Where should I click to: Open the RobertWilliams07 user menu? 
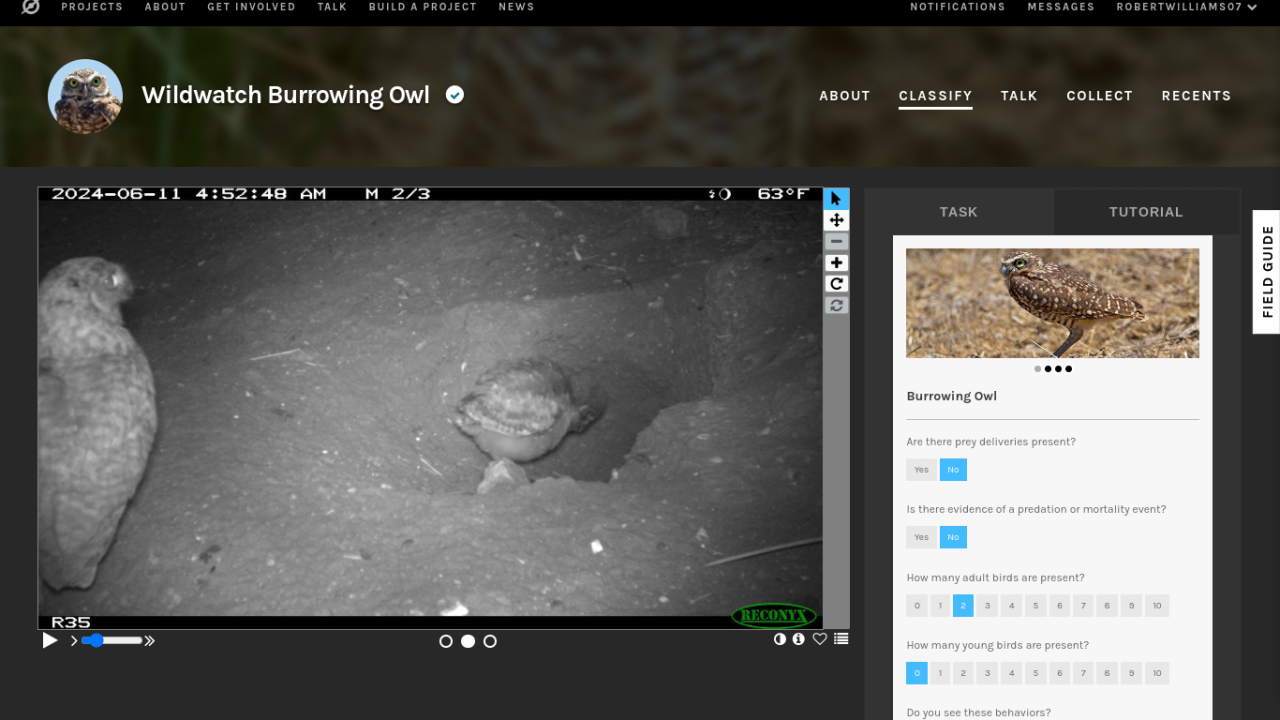[x=1187, y=7]
